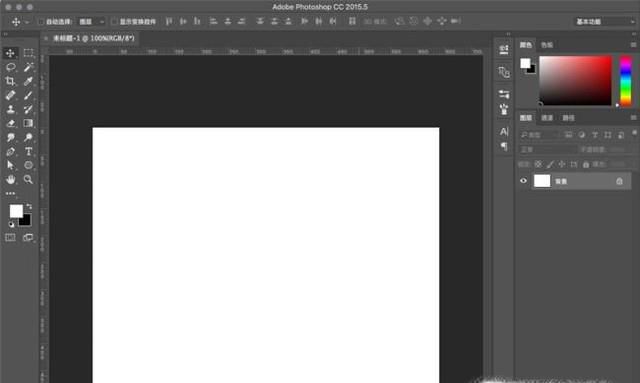Select the Magic Wand tool
The image size is (640, 383).
click(28, 67)
